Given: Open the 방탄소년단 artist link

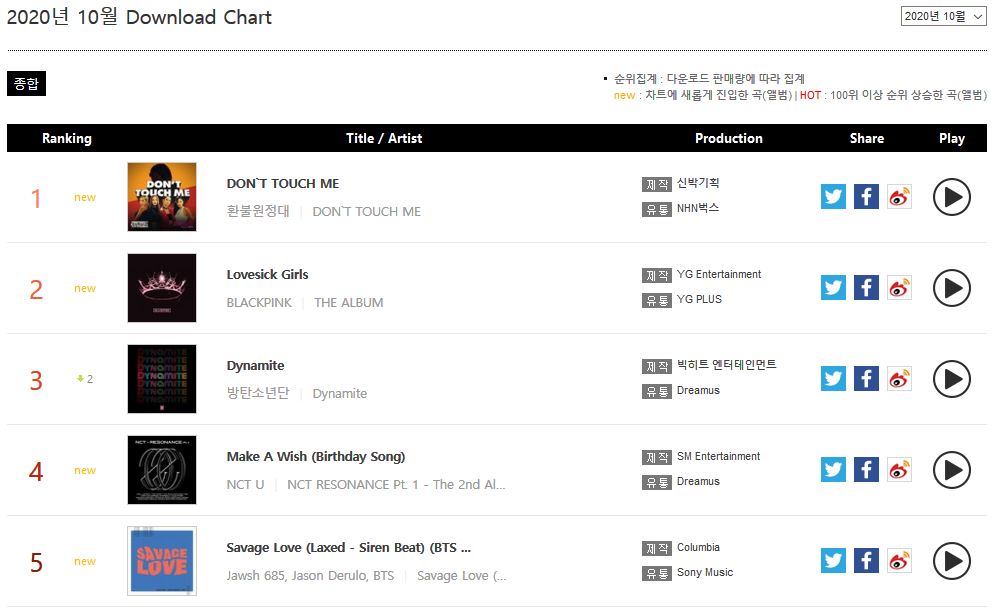Looking at the screenshot, I should 257,393.
